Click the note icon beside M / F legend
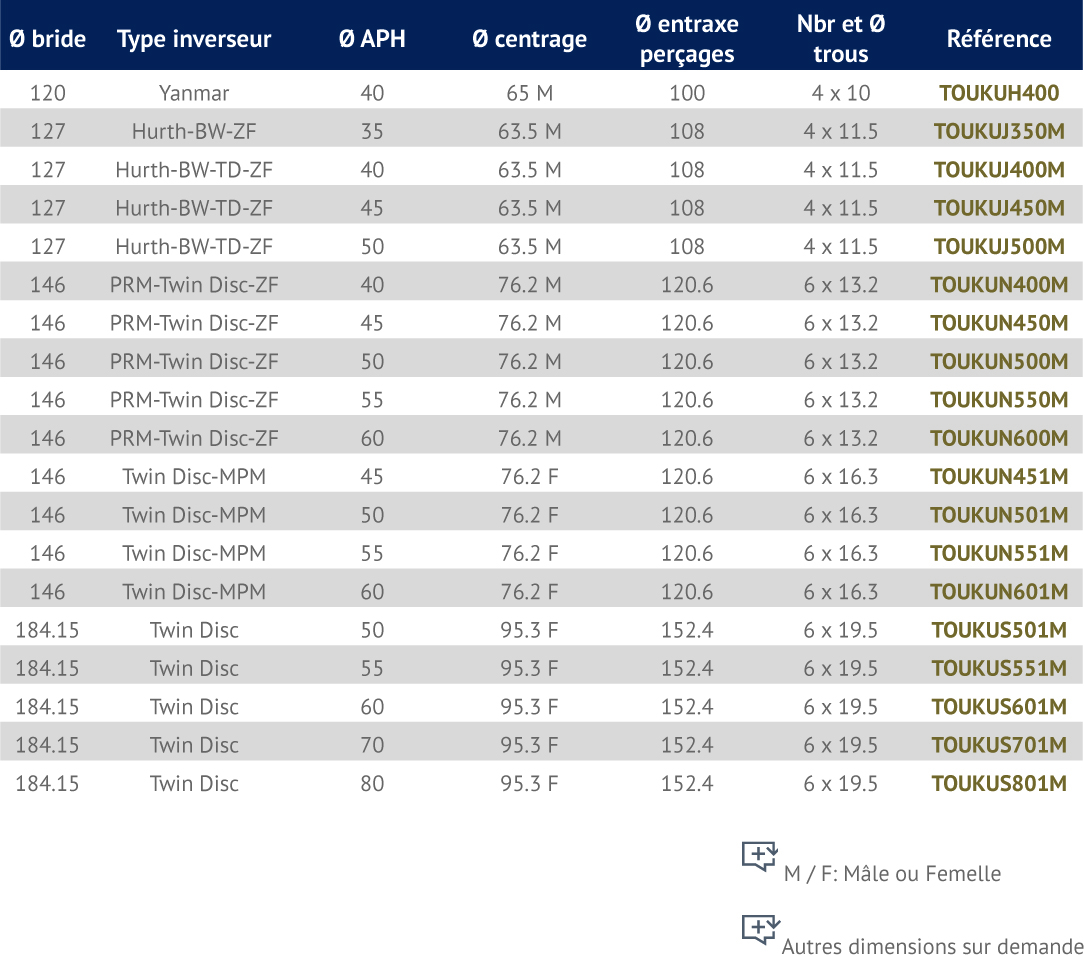1084x955 pixels. [760, 856]
